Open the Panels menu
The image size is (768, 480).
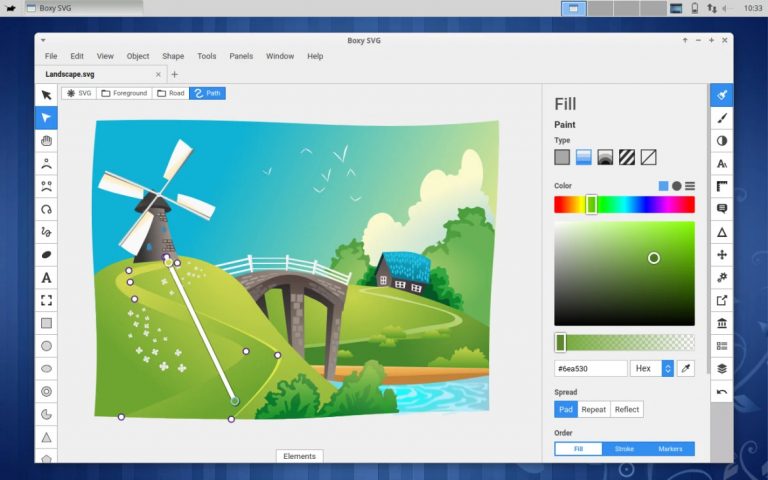pos(241,56)
